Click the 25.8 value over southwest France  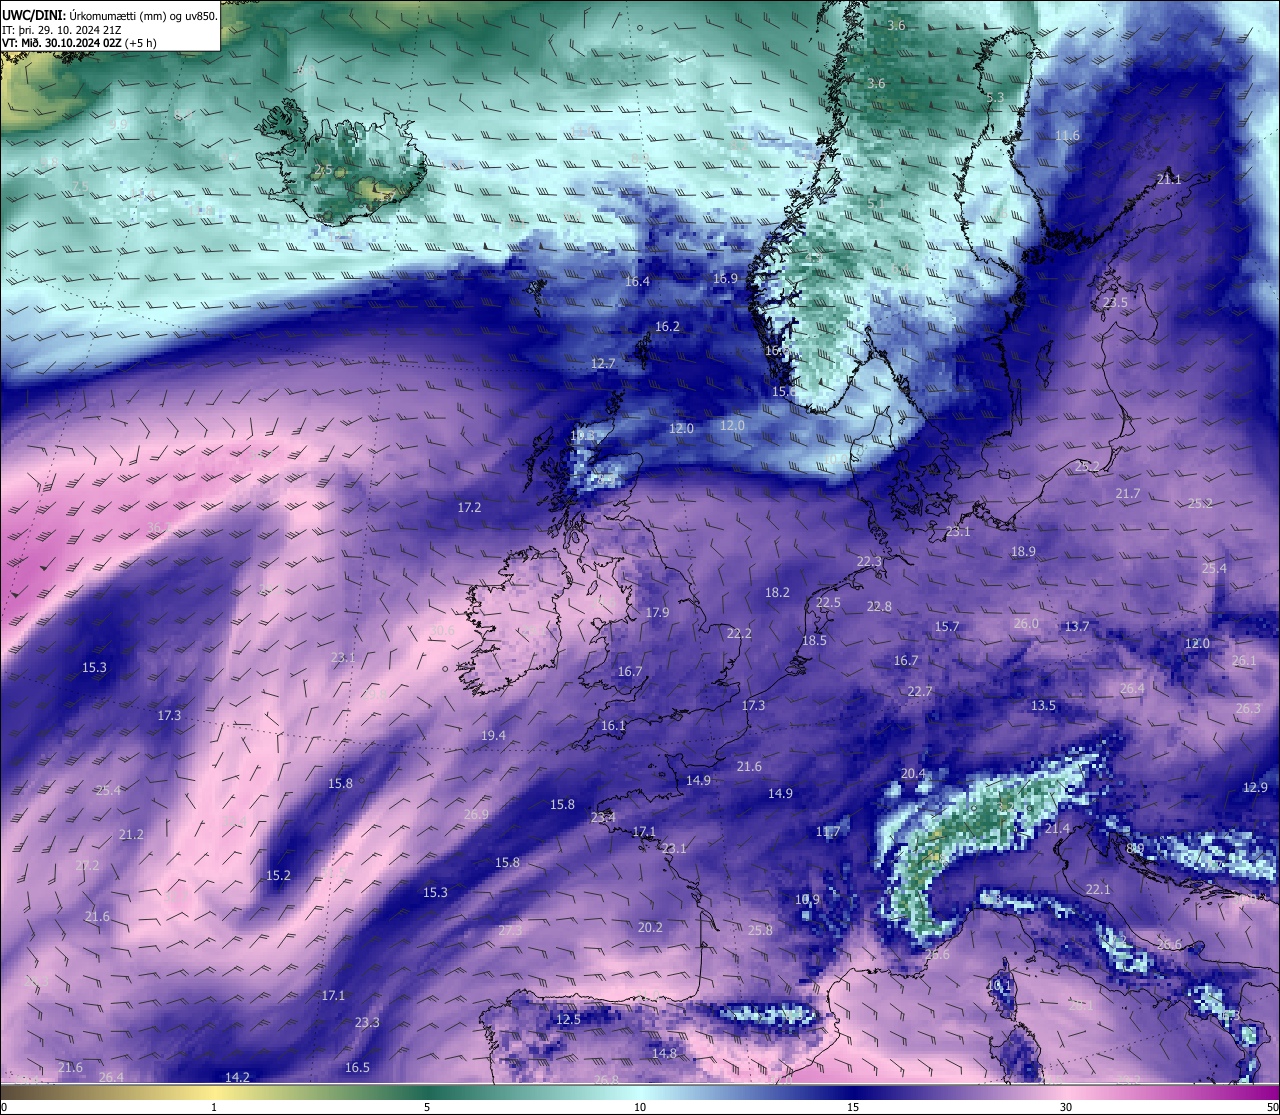760,930
